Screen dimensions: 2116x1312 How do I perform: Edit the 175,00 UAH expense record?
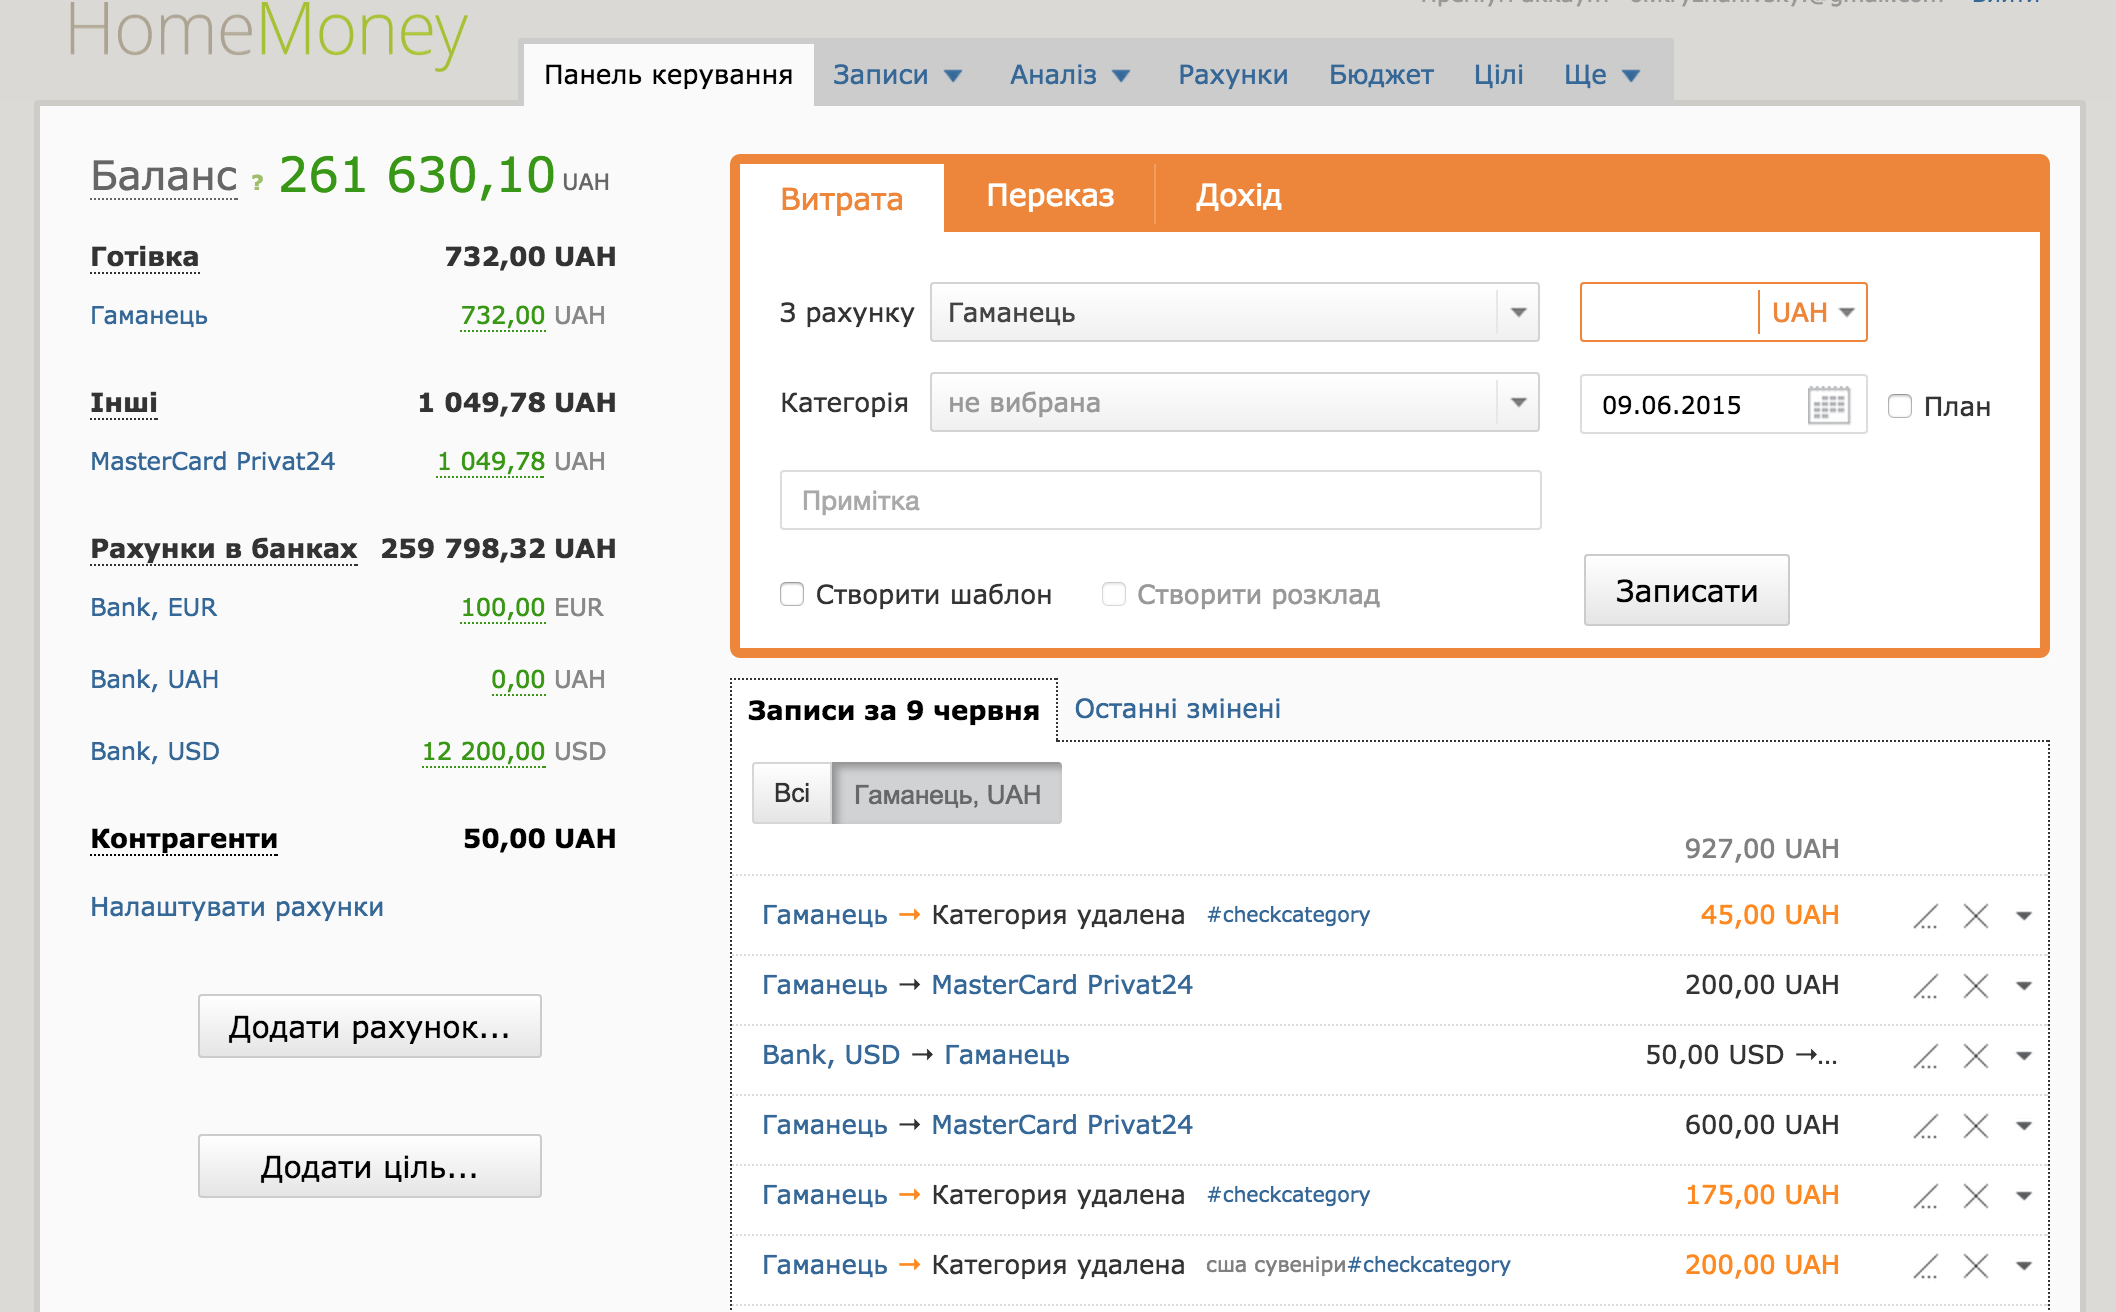(1925, 1196)
